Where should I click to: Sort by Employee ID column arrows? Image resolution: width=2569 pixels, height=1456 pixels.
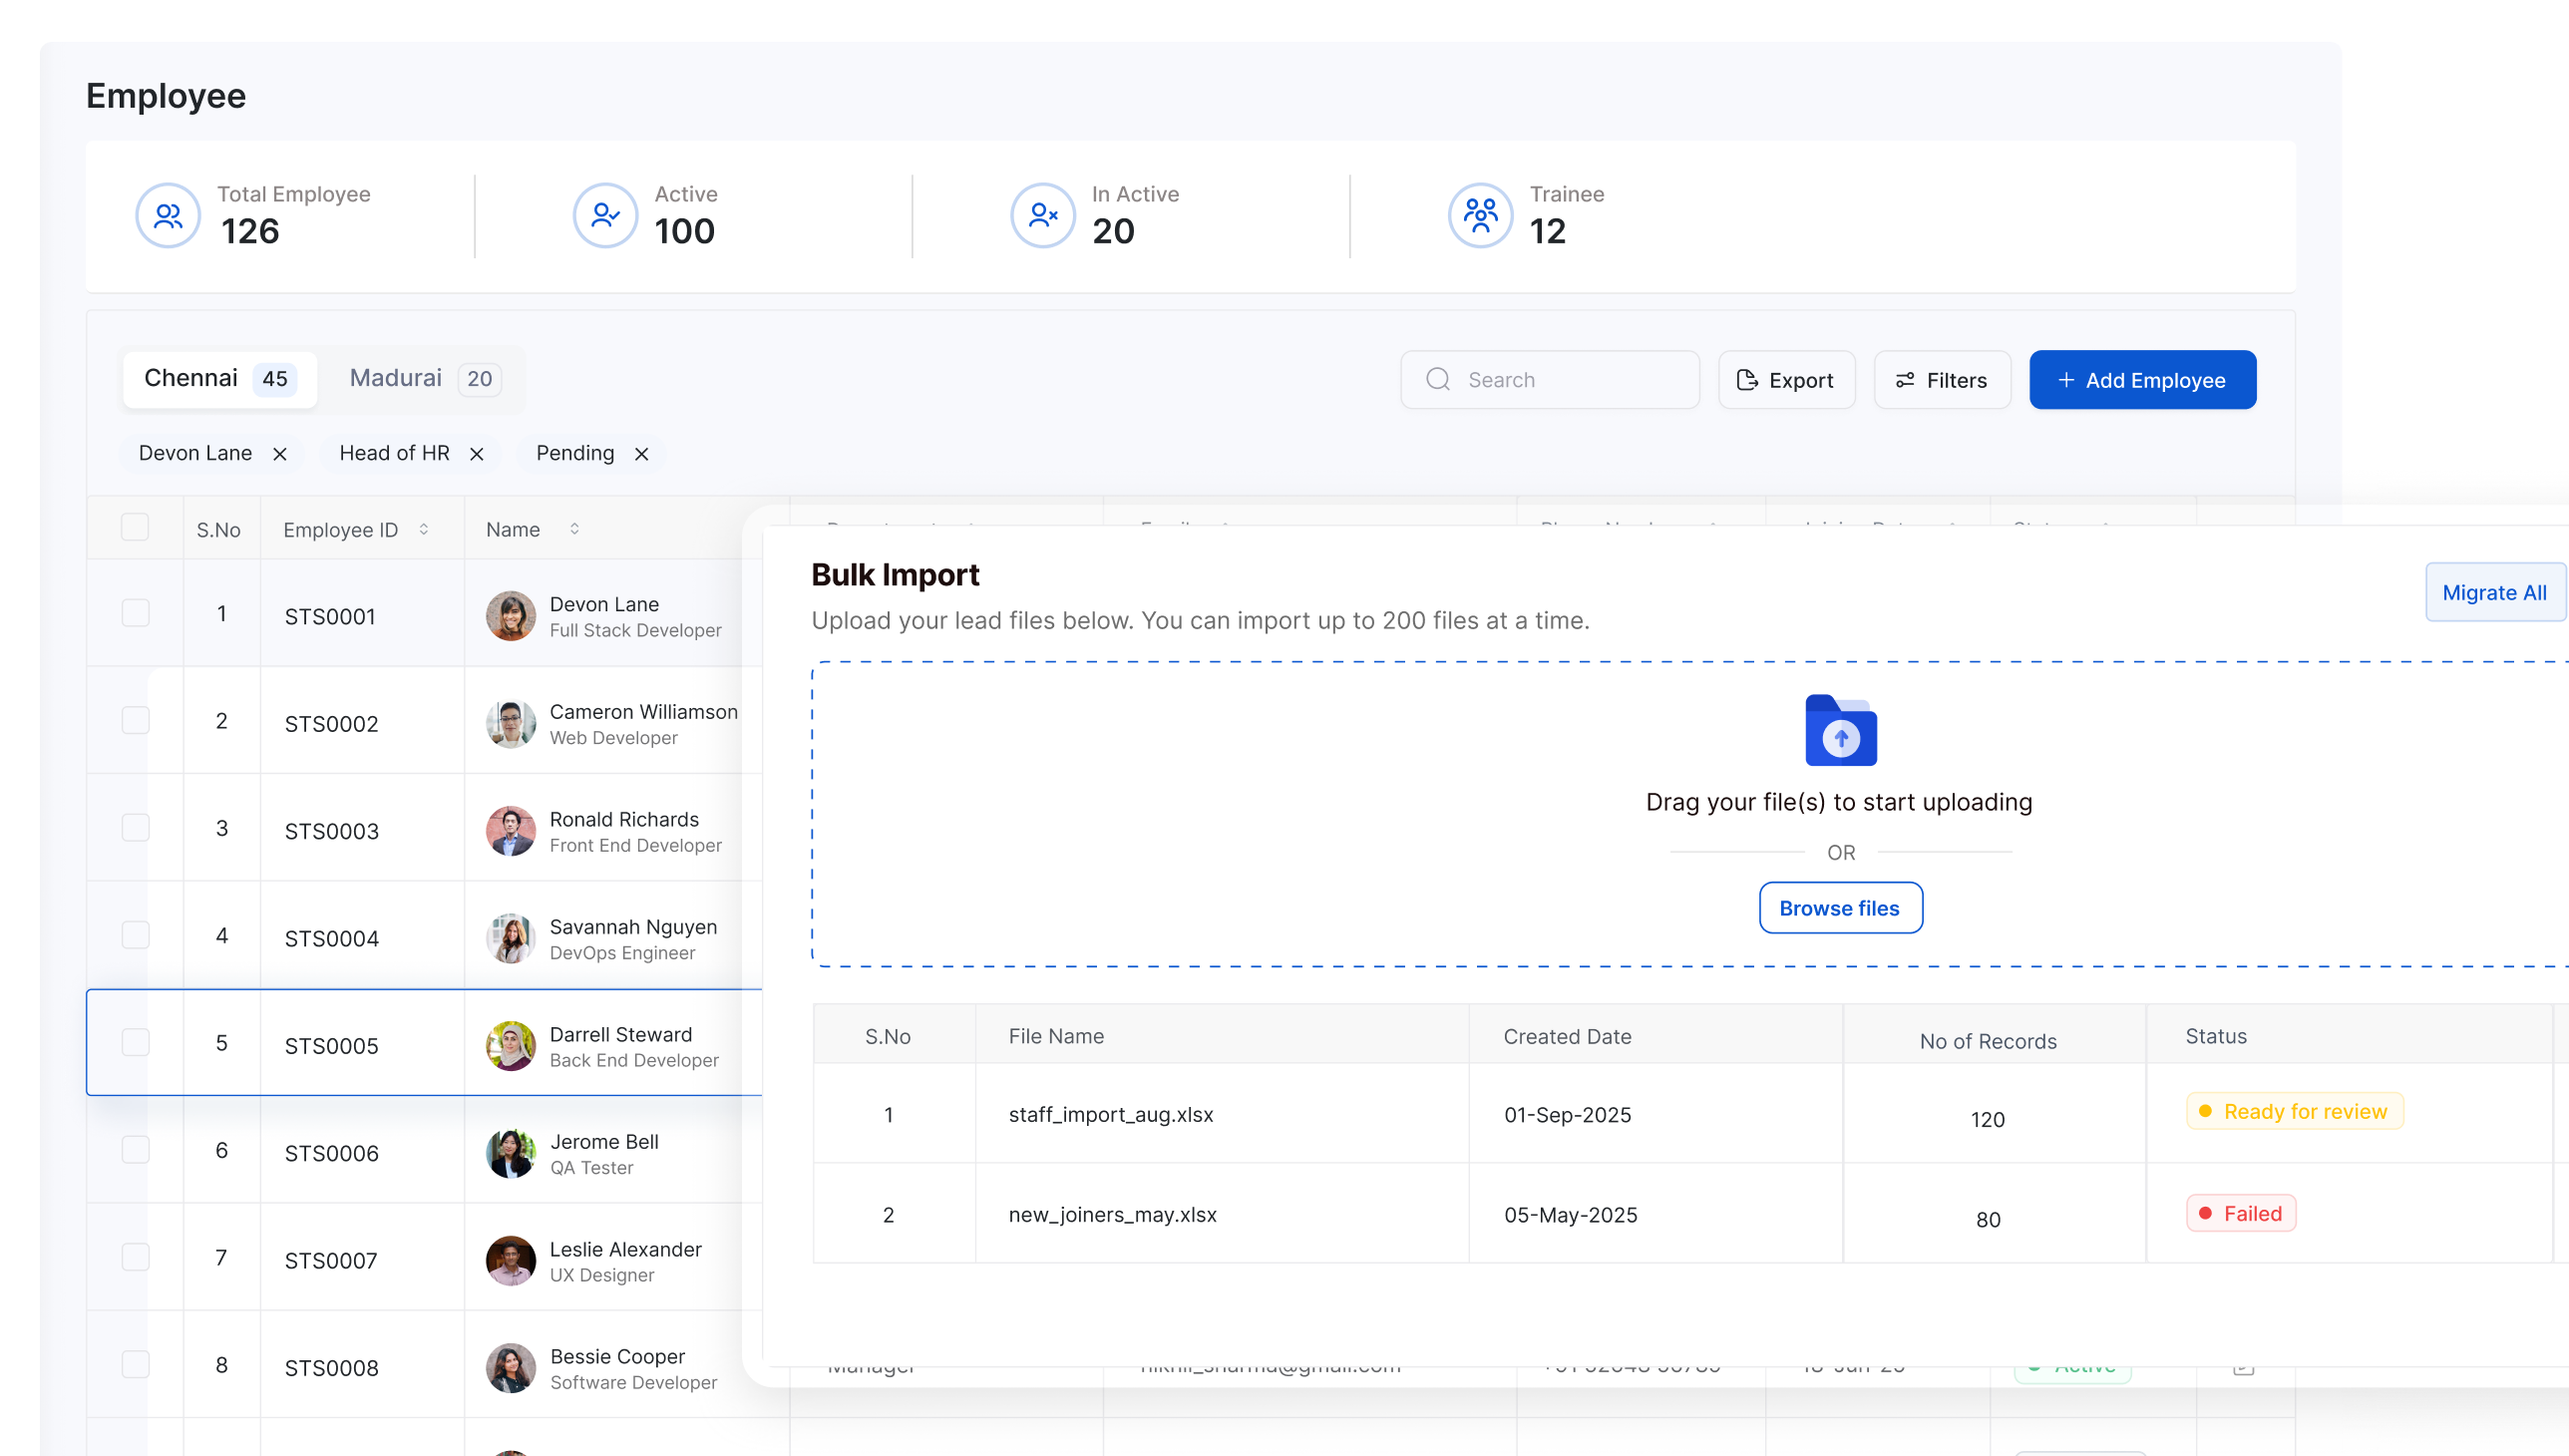pyautogui.click(x=424, y=529)
